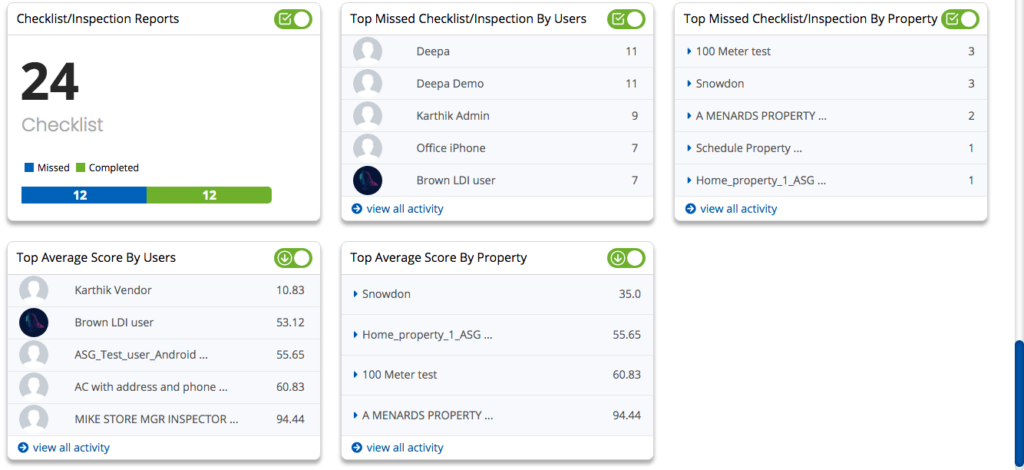
Task: Expand 100 Meter test in missed properties
Action: point(690,51)
